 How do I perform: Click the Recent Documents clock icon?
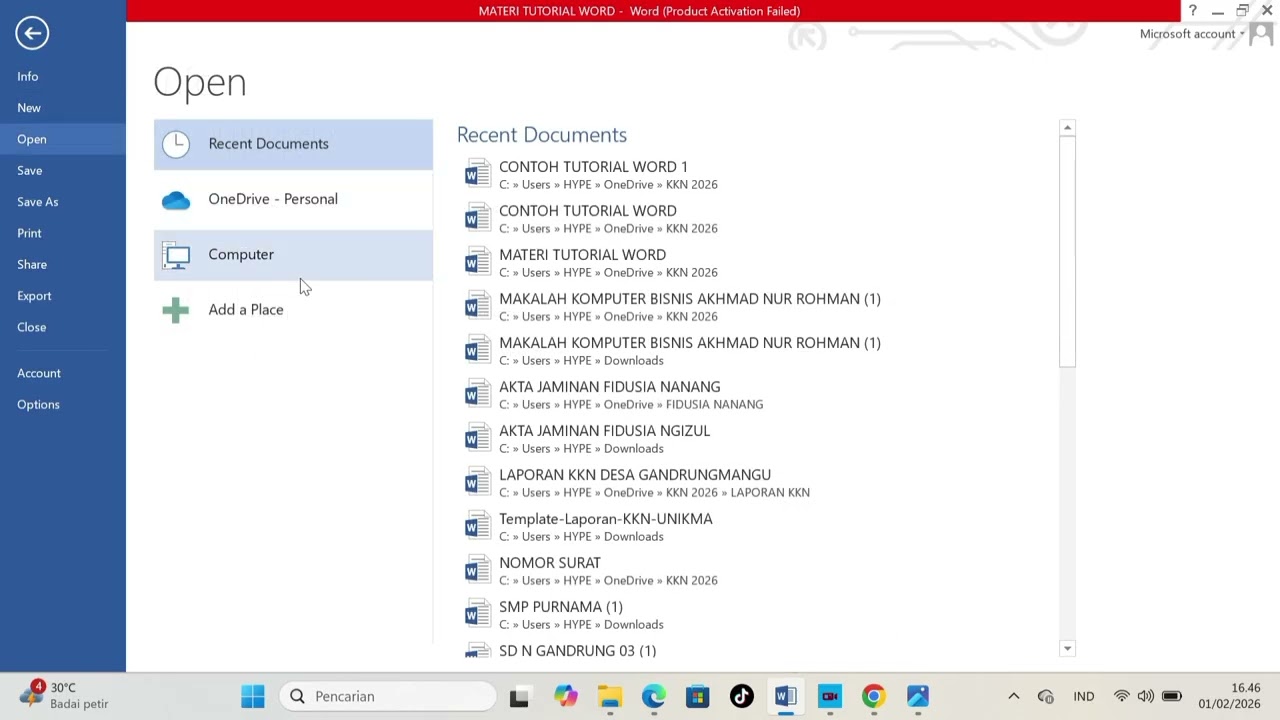[x=176, y=144]
